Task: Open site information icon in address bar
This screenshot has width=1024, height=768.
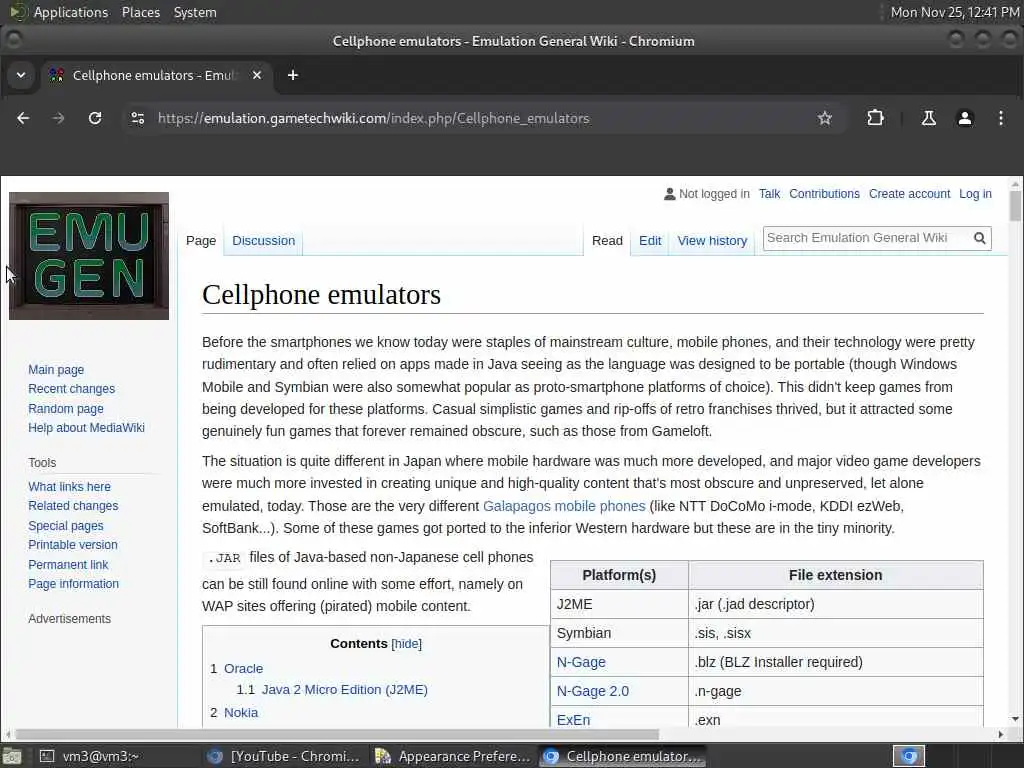Action: tap(138, 118)
